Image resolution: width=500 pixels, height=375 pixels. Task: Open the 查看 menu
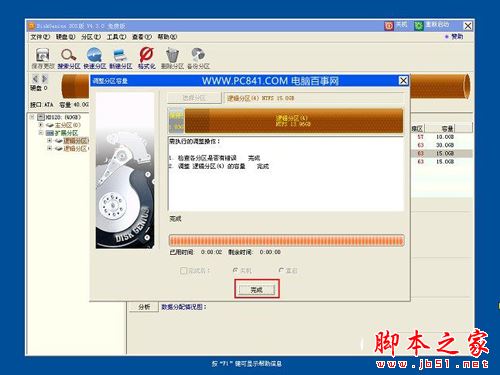tap(142, 37)
